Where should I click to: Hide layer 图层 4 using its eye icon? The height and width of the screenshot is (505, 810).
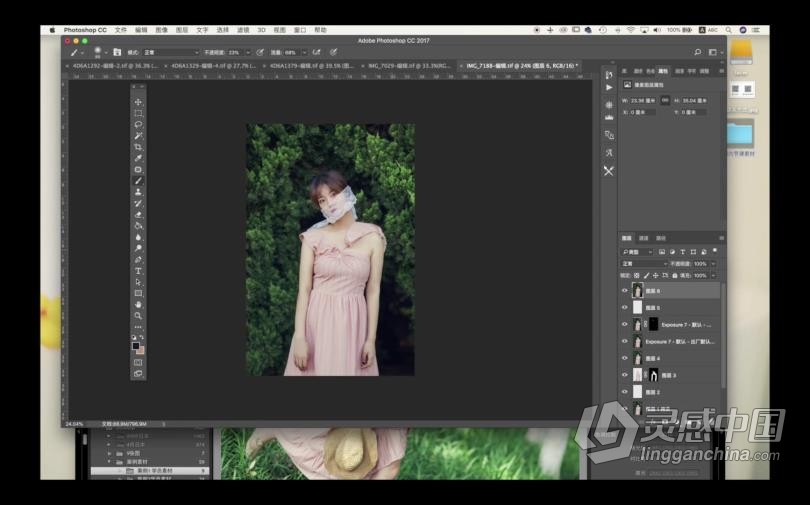tap(625, 358)
